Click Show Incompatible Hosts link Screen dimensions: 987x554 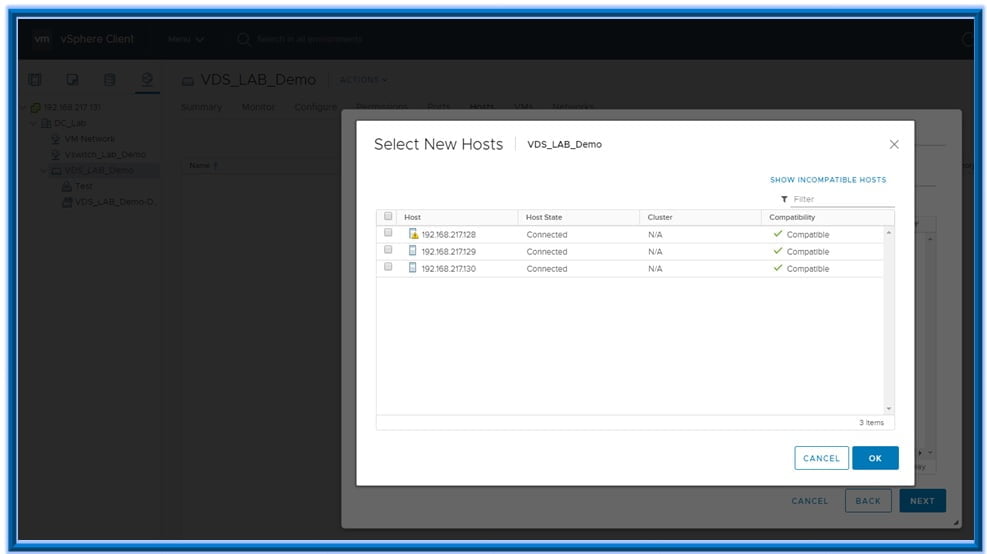point(827,180)
